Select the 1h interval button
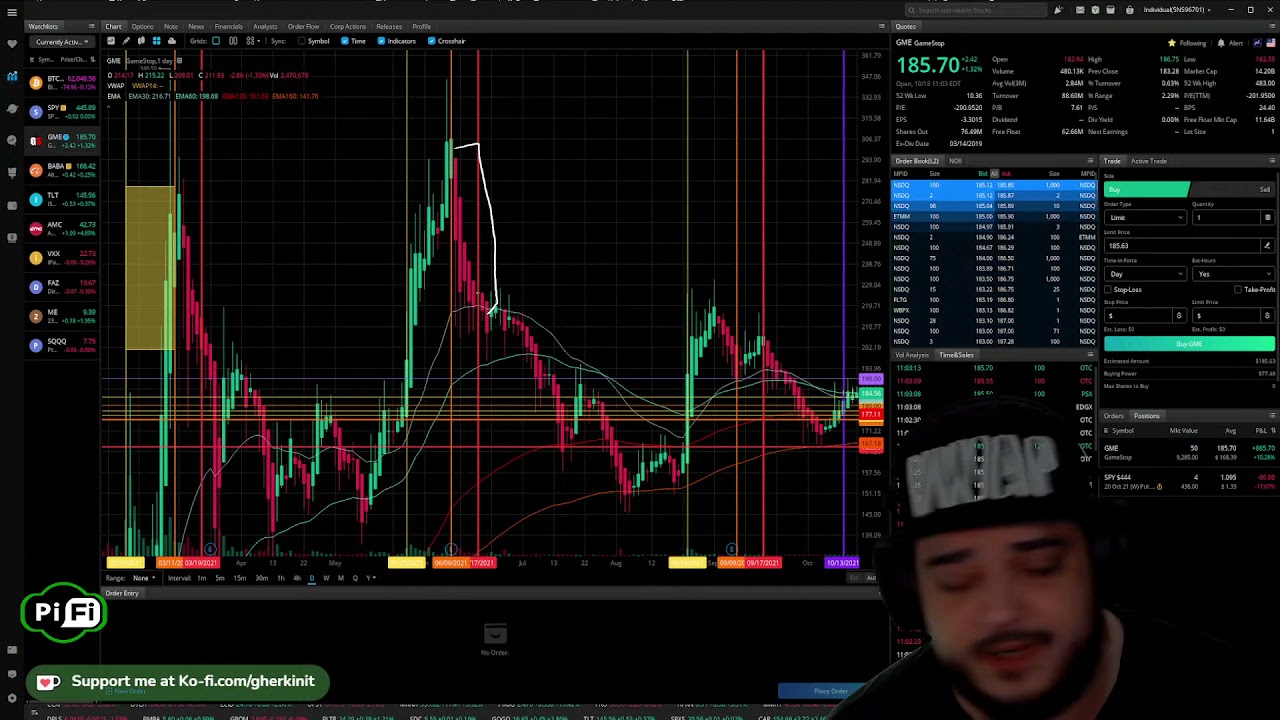Screen dimensions: 1280x720 click(280, 578)
